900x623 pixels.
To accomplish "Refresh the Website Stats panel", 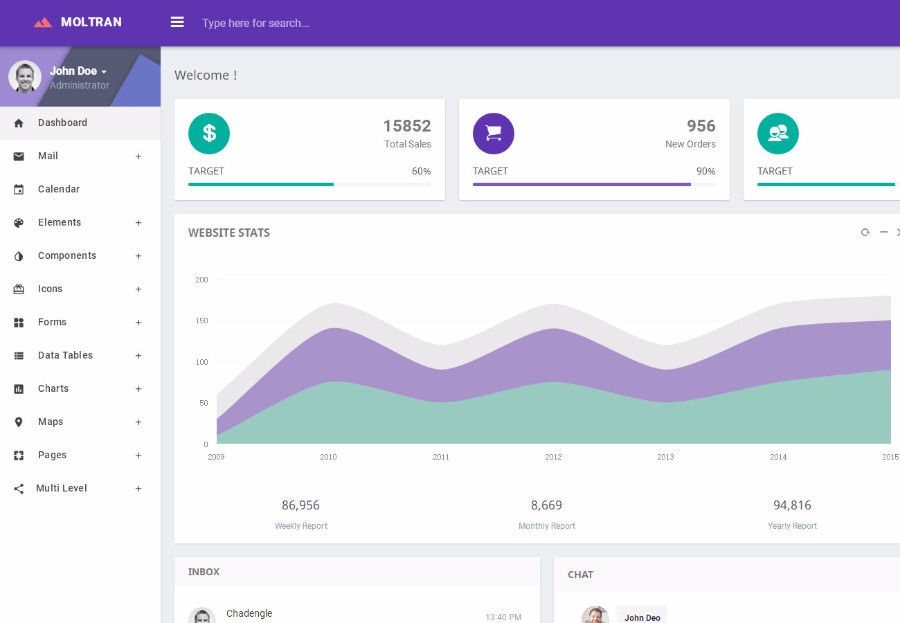I will pos(865,232).
